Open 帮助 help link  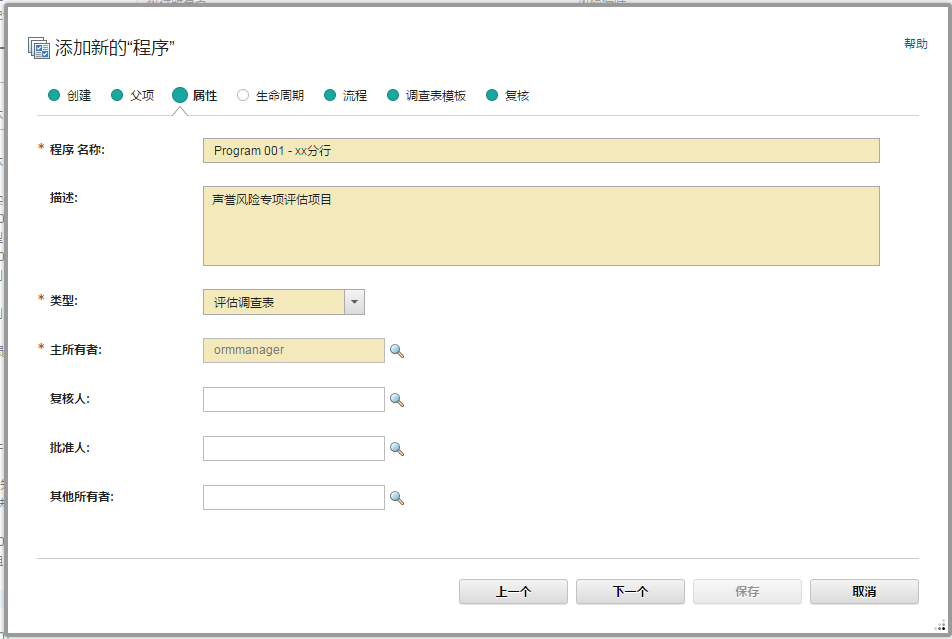pyautogui.click(x=915, y=44)
